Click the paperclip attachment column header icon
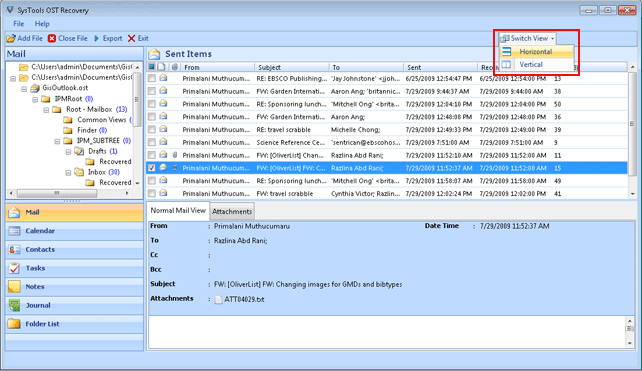The image size is (642, 371). (175, 67)
